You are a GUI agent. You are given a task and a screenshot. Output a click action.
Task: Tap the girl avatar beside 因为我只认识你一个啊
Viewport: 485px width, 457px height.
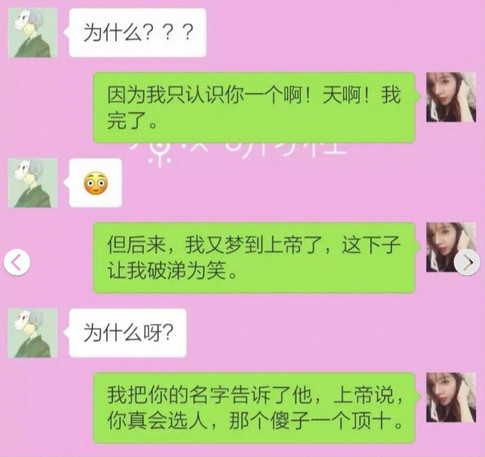click(451, 97)
